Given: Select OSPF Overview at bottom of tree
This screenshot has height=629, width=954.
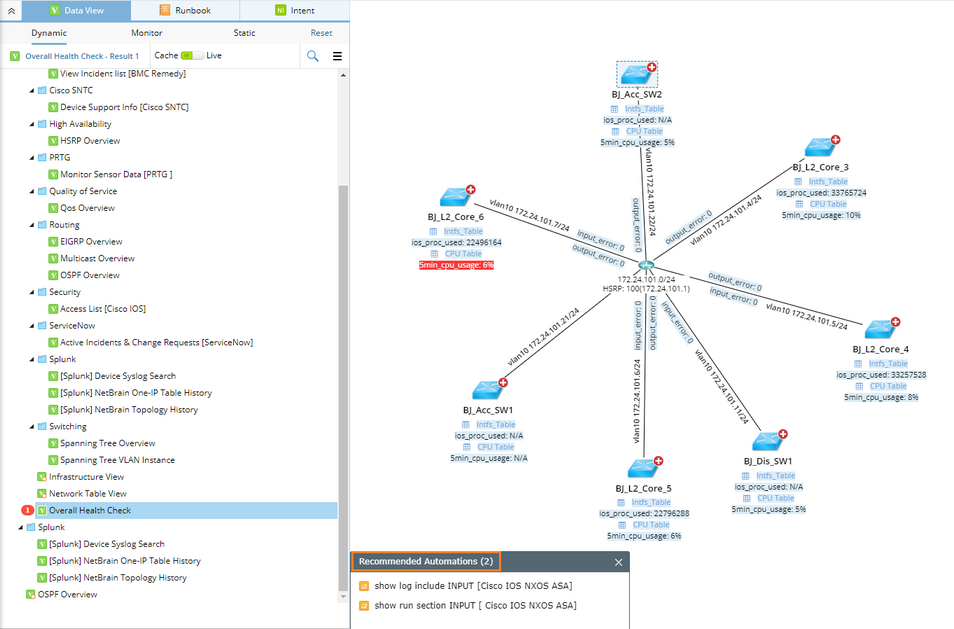Looking at the screenshot, I should click(68, 594).
